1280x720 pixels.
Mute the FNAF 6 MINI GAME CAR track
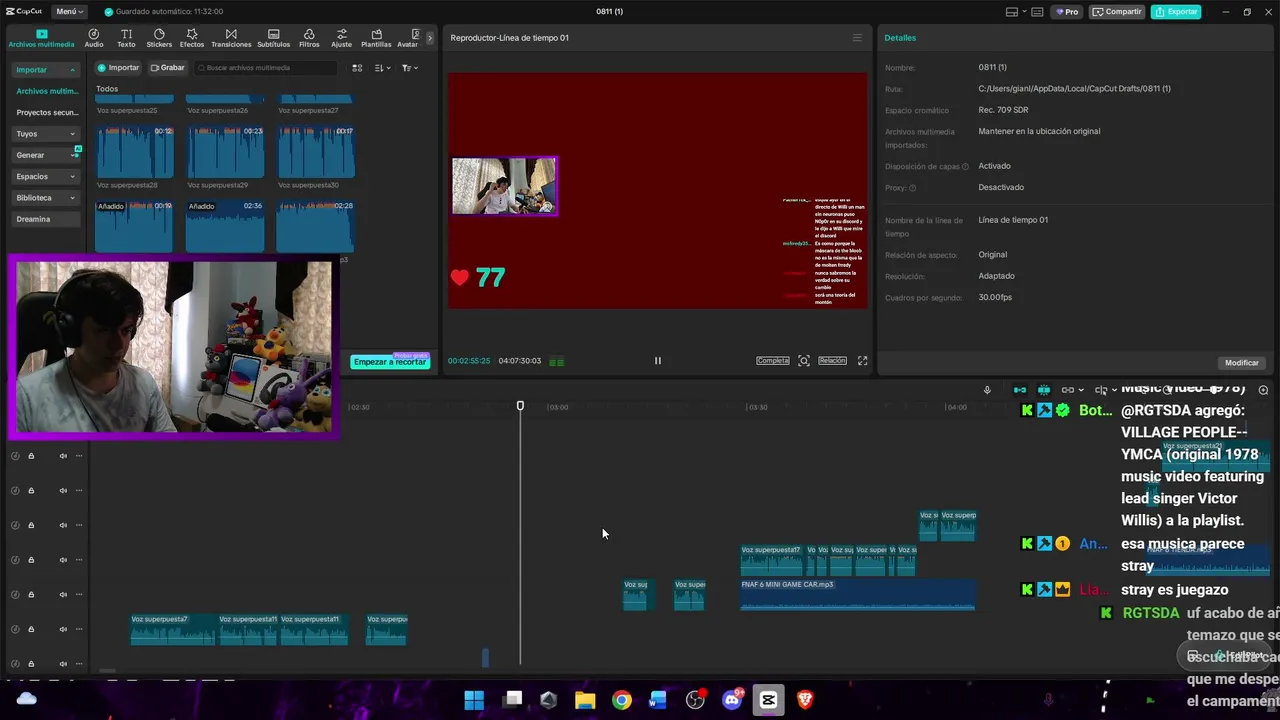(x=63, y=594)
